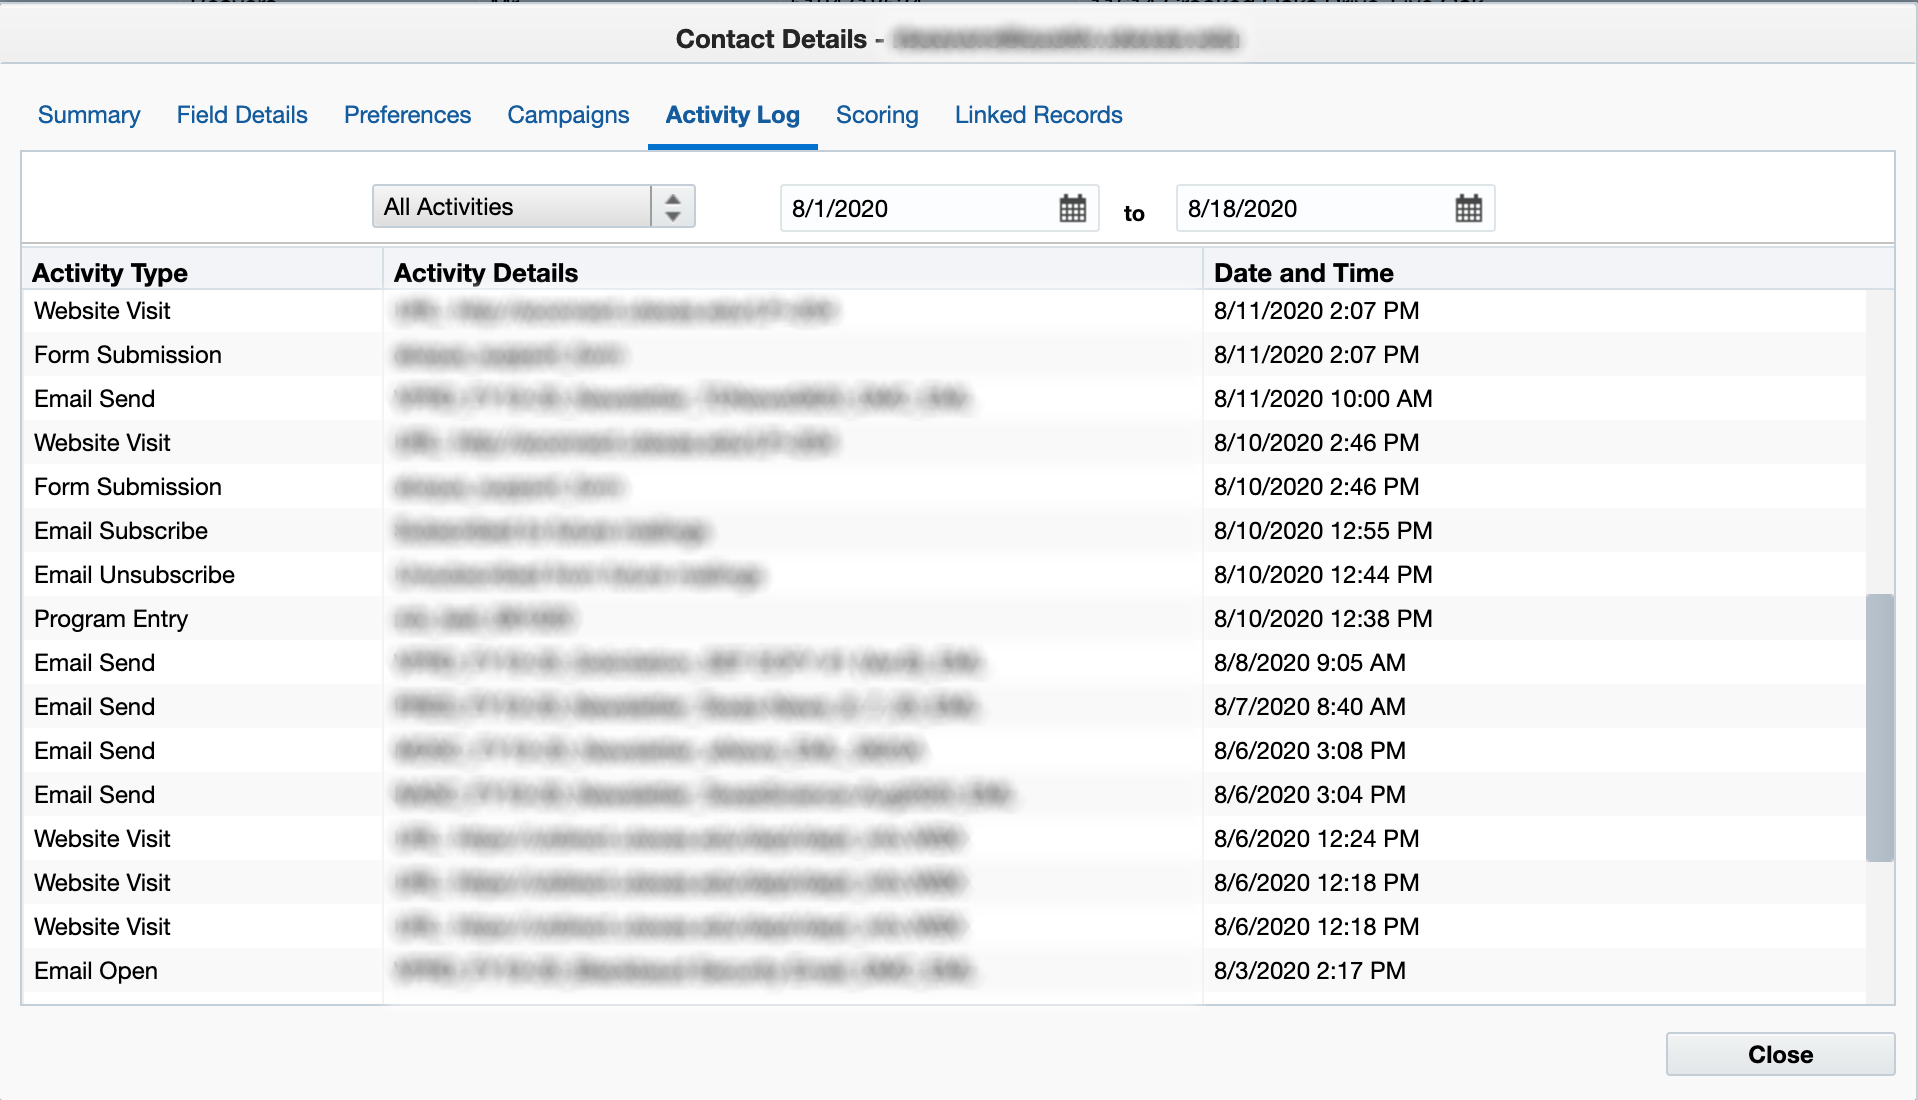Open the start date calendar picker
The width and height of the screenshot is (1918, 1100).
coord(1073,208)
